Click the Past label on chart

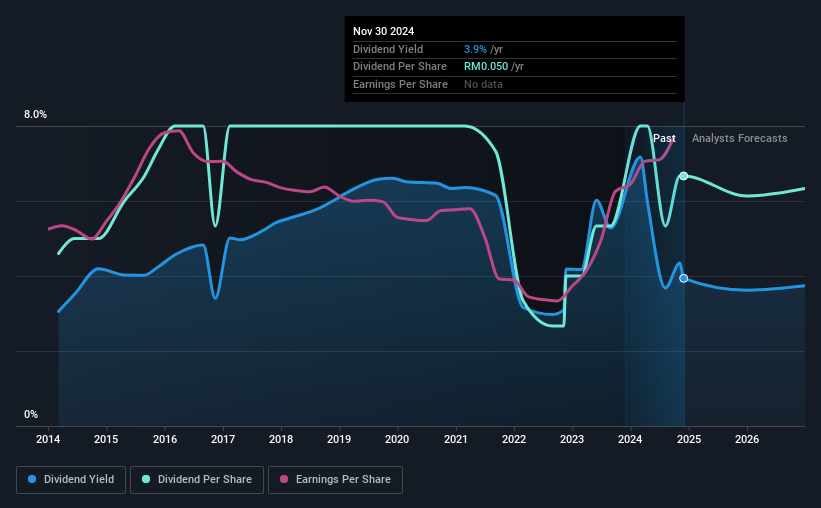pos(664,138)
